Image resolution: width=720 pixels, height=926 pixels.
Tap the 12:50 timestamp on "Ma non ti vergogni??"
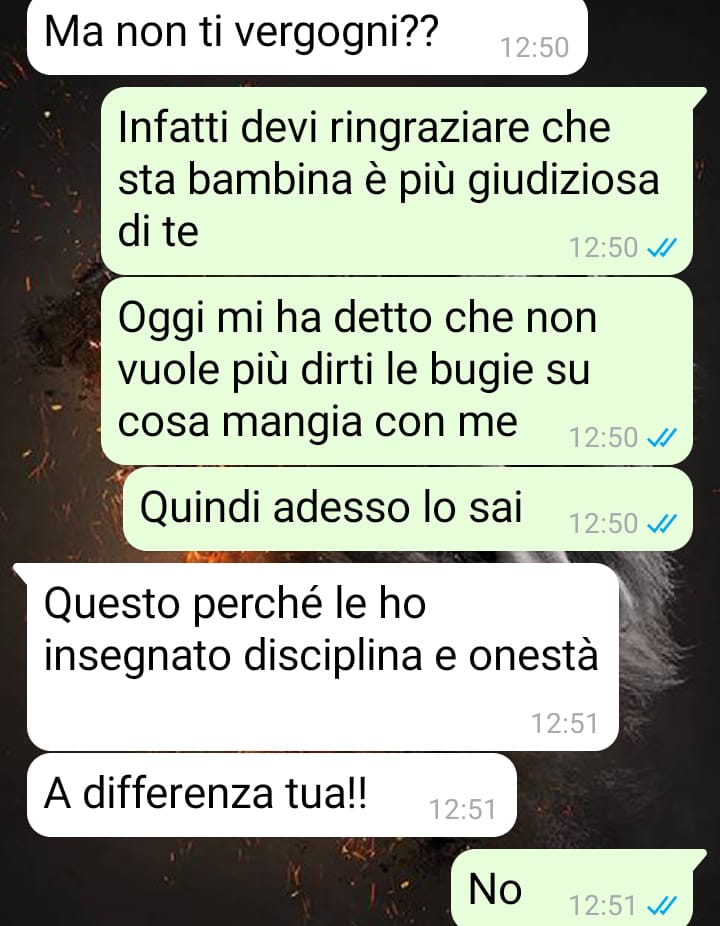click(x=535, y=47)
